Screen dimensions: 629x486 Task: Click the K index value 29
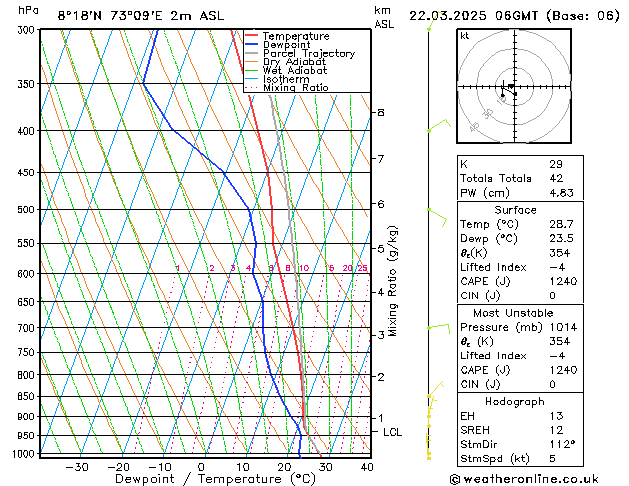(556, 164)
